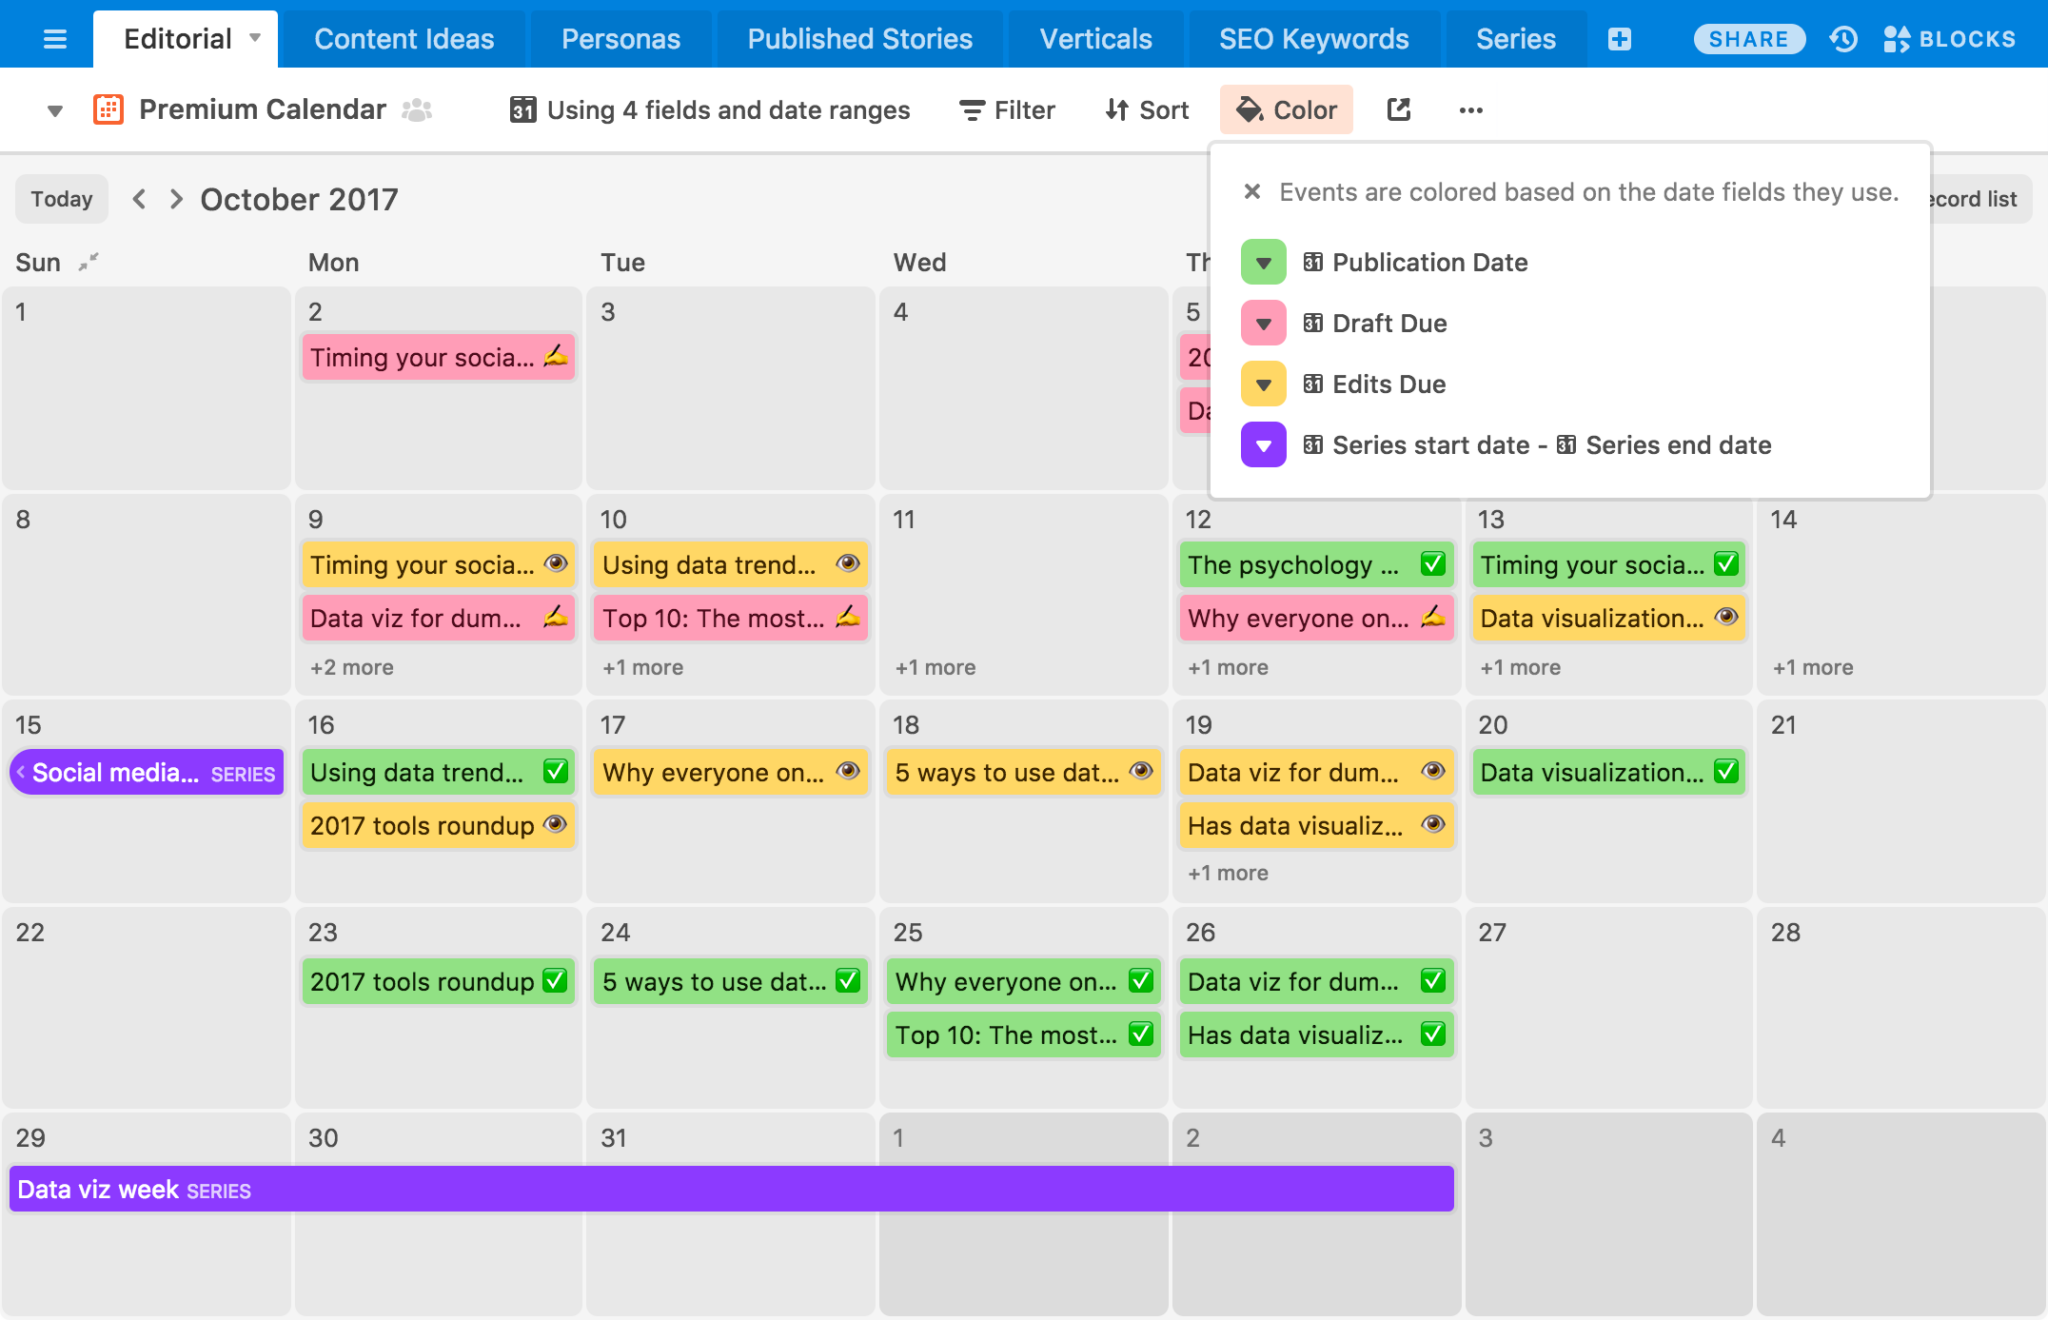Show '+2 more' events on the 9th
The image size is (2048, 1320).
[x=352, y=667]
